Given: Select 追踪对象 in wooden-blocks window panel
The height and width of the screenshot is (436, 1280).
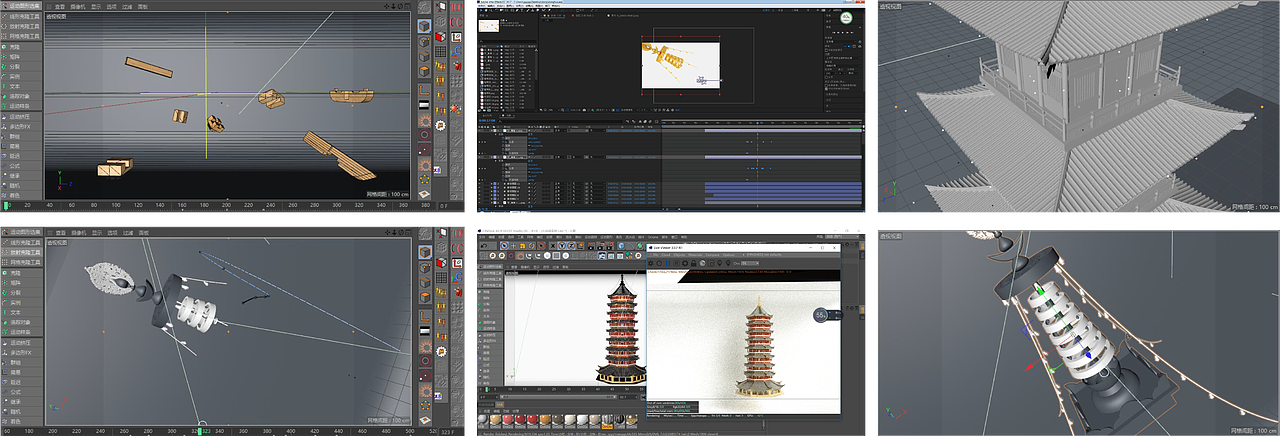Looking at the screenshot, I should (x=22, y=98).
